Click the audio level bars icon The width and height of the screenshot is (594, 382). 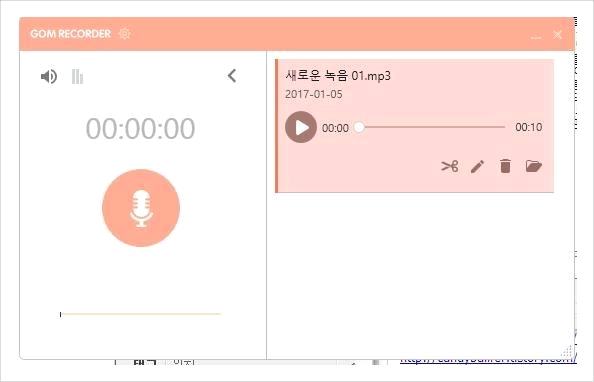tap(77, 77)
